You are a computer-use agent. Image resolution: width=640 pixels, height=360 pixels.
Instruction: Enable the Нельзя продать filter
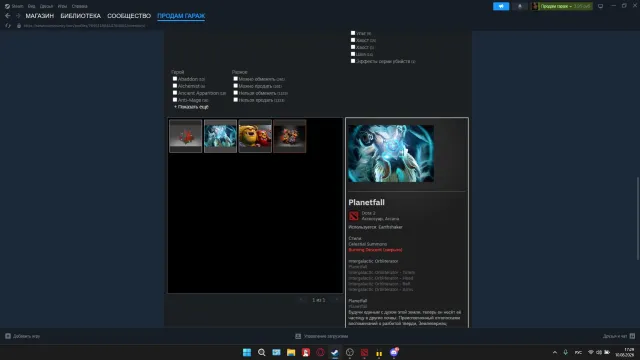point(236,100)
